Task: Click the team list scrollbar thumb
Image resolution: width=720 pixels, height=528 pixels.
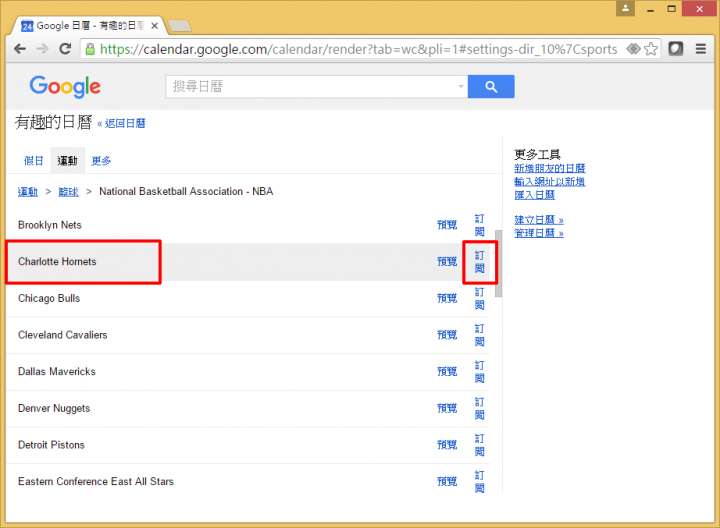Action: [499, 264]
